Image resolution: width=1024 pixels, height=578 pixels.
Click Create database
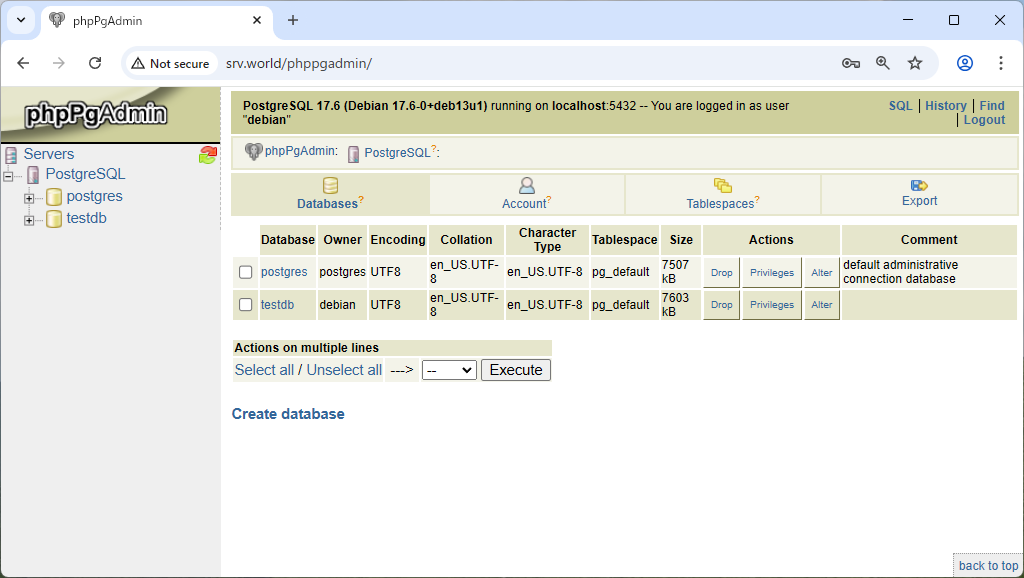(286, 412)
